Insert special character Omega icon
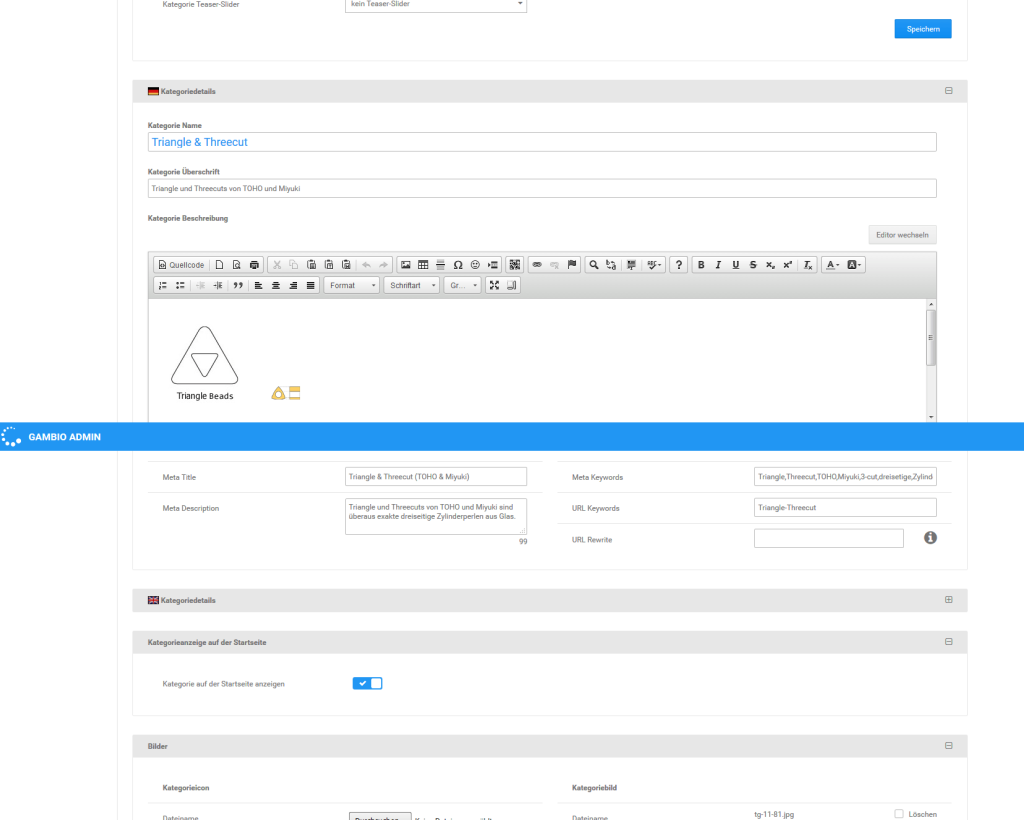 click(x=457, y=265)
